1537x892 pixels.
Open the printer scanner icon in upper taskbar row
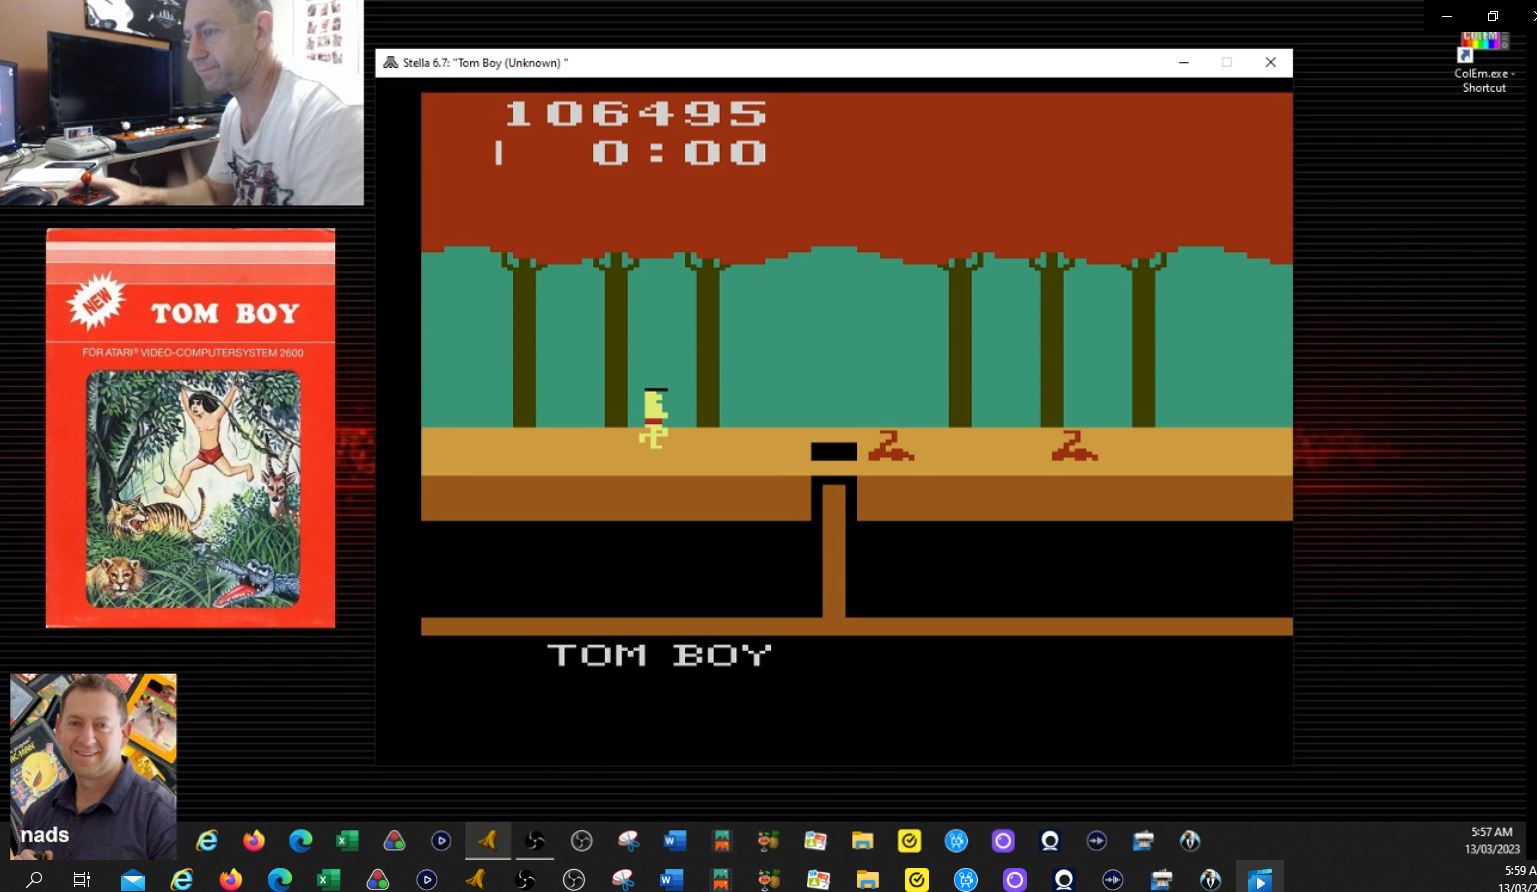tap(1143, 841)
